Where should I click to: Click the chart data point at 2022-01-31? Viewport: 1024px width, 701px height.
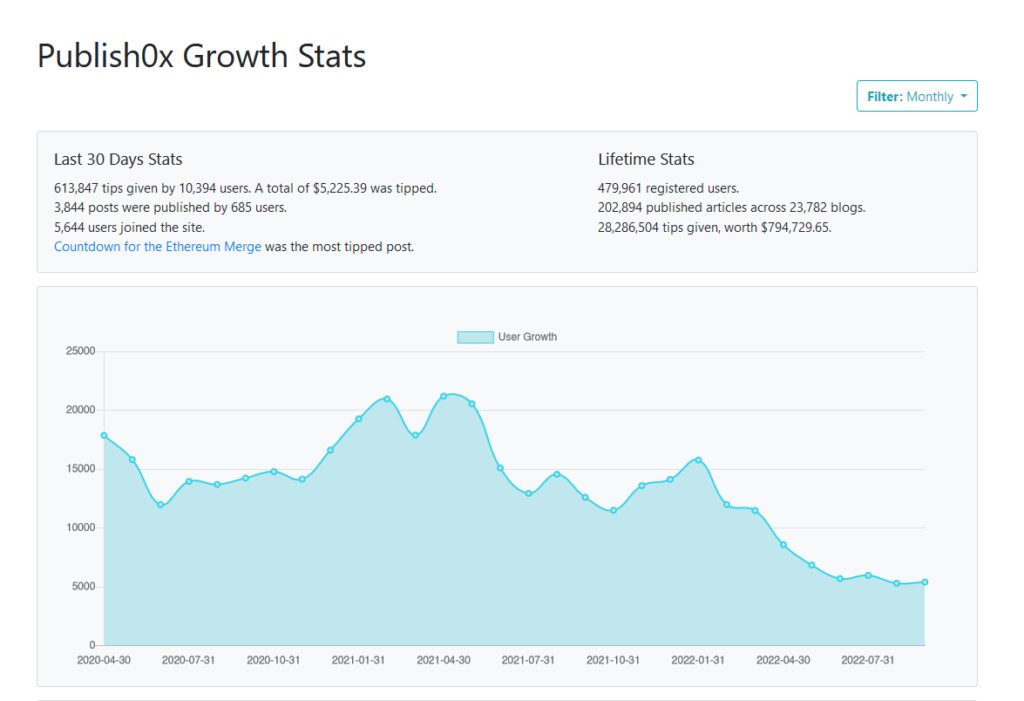coord(698,460)
